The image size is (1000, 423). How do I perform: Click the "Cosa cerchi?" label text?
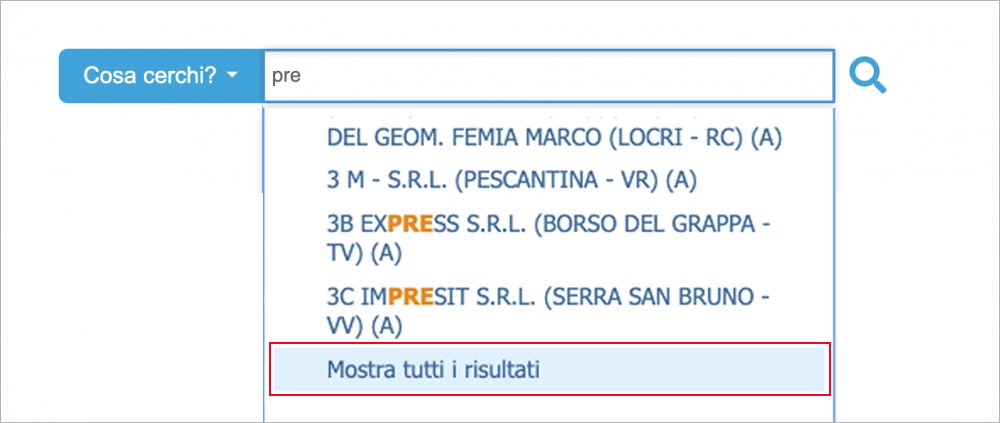(x=149, y=76)
